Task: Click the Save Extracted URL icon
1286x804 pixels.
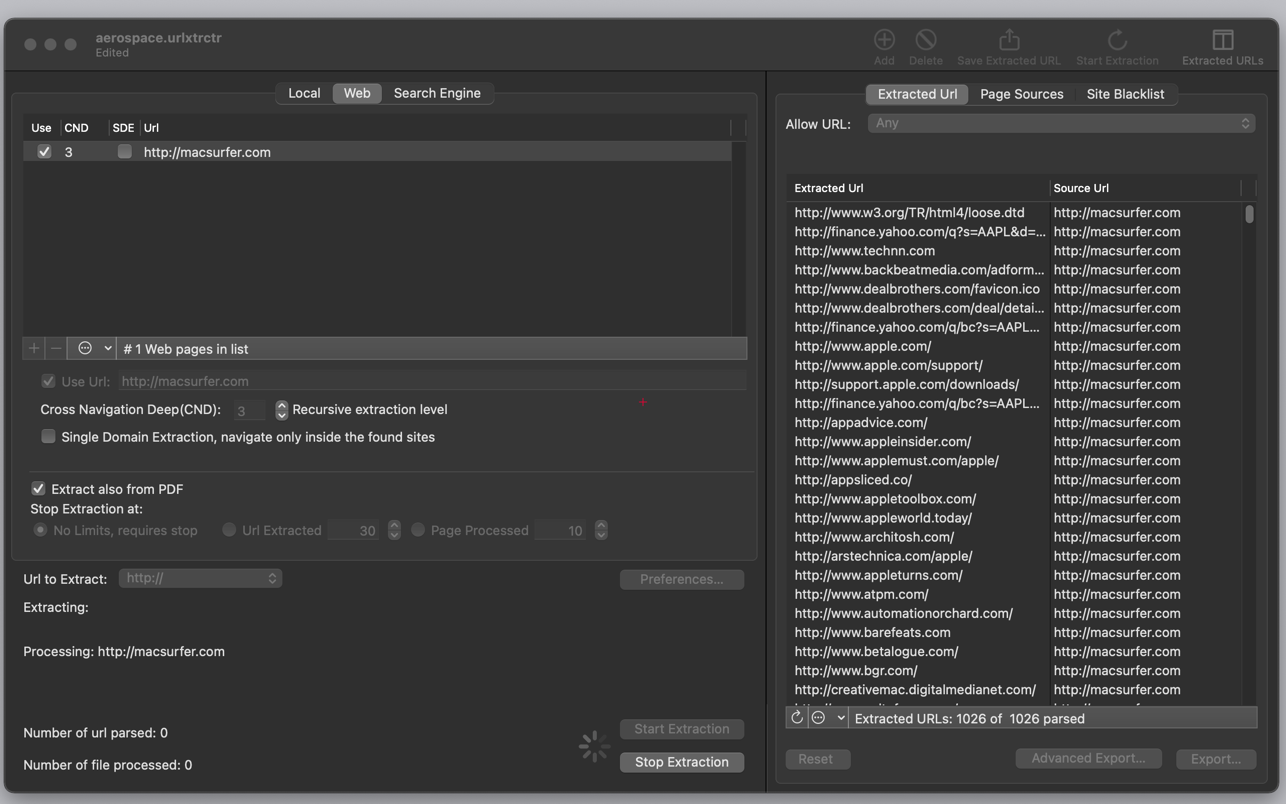Action: click(x=1009, y=40)
